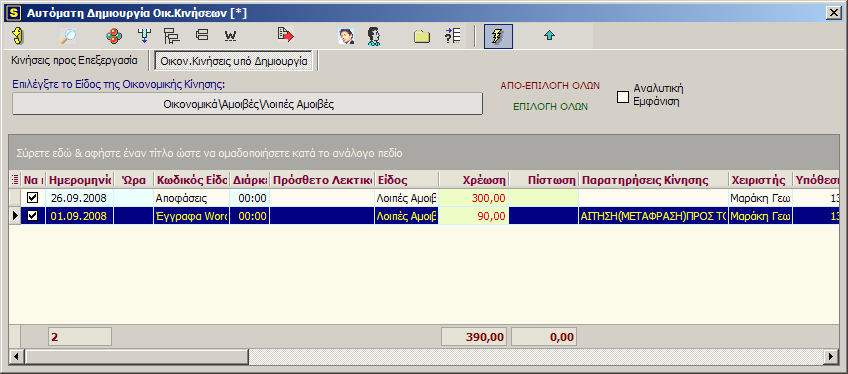Viewport: 848px width, 374px height.
Task: Click the document with red arrow icon
Action: pyautogui.click(x=285, y=36)
